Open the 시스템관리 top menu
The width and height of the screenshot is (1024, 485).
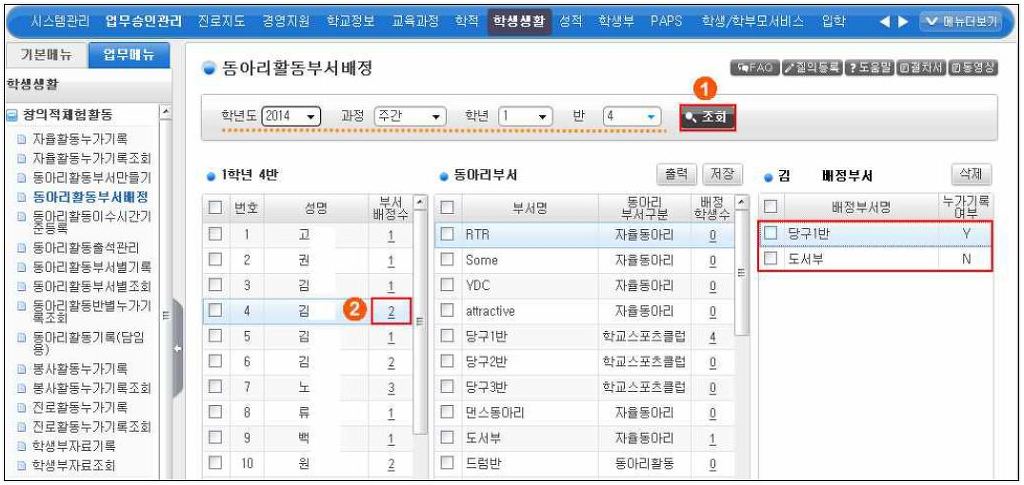(60, 22)
